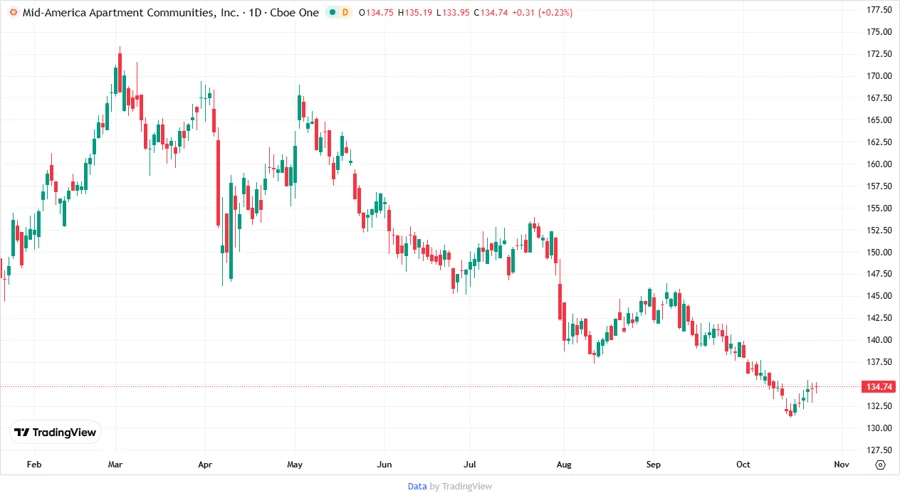Click the 130.00 price axis label
900x498 pixels.
879,428
